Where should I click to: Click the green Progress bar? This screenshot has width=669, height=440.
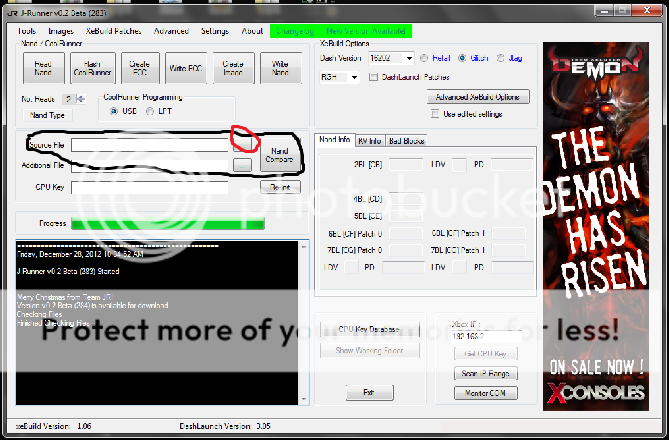click(x=168, y=223)
